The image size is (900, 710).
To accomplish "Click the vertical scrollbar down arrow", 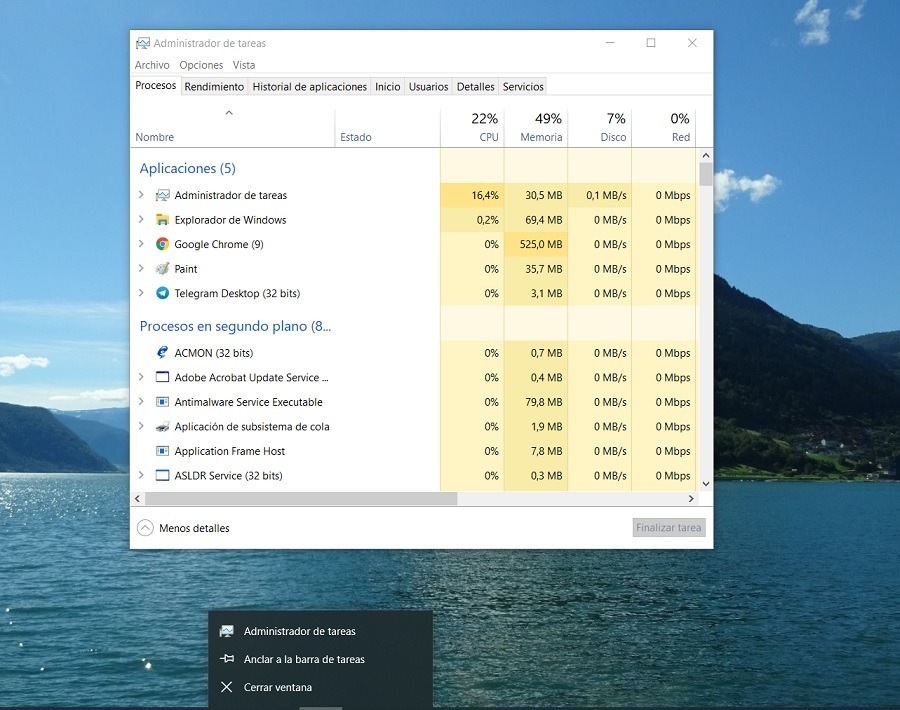I will 706,483.
